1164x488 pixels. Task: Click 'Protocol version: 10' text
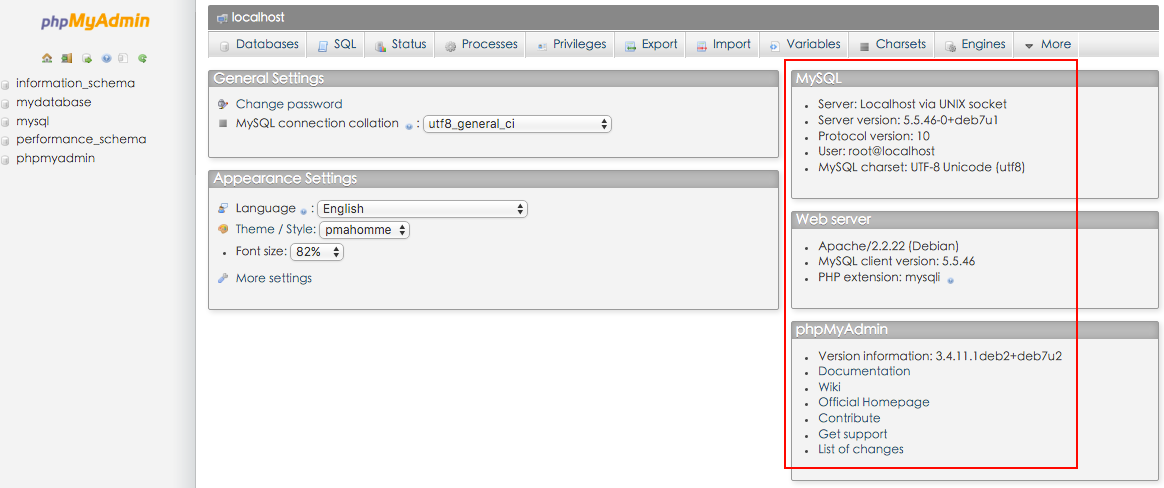tap(874, 136)
